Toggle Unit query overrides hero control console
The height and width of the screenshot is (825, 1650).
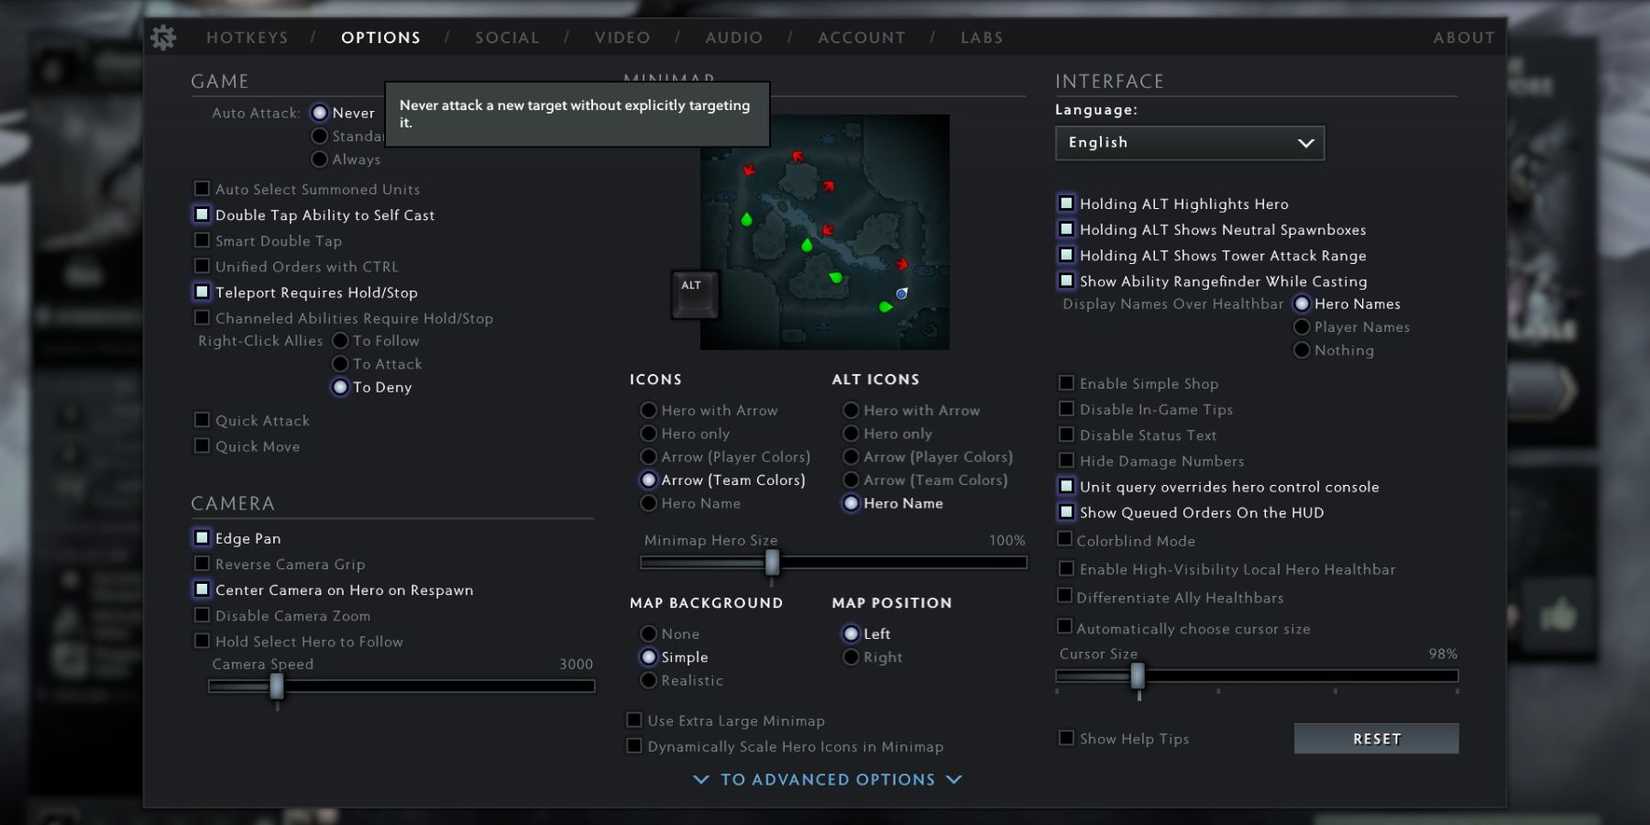(x=1067, y=486)
